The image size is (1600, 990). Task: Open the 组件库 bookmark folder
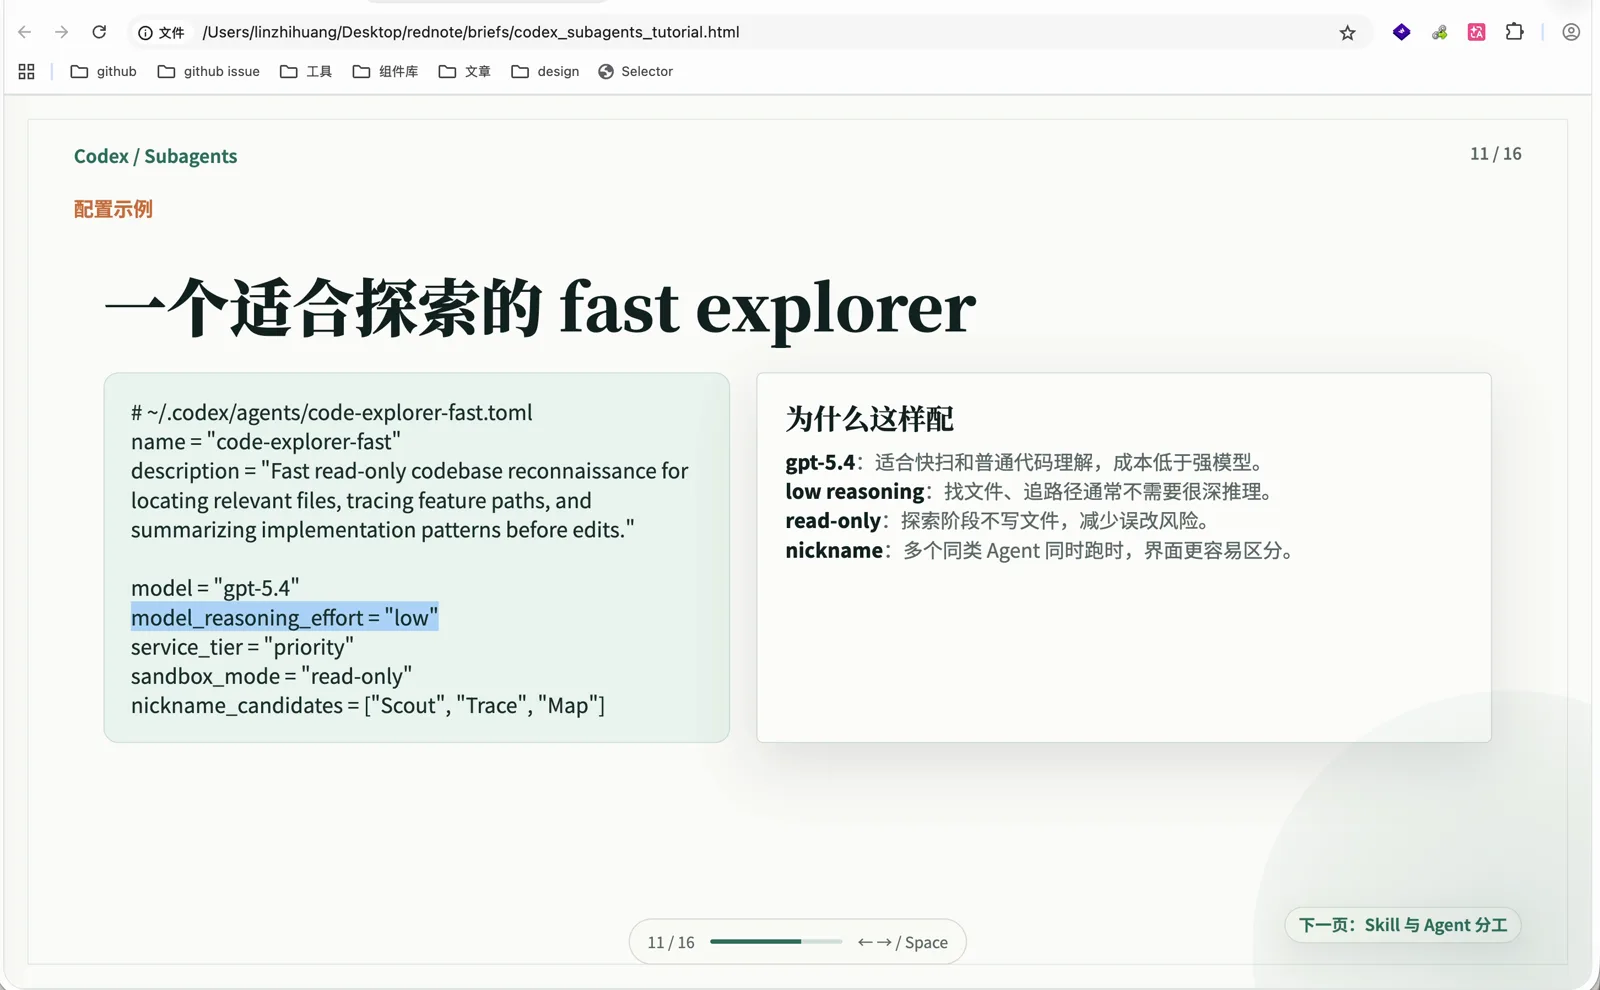point(385,71)
